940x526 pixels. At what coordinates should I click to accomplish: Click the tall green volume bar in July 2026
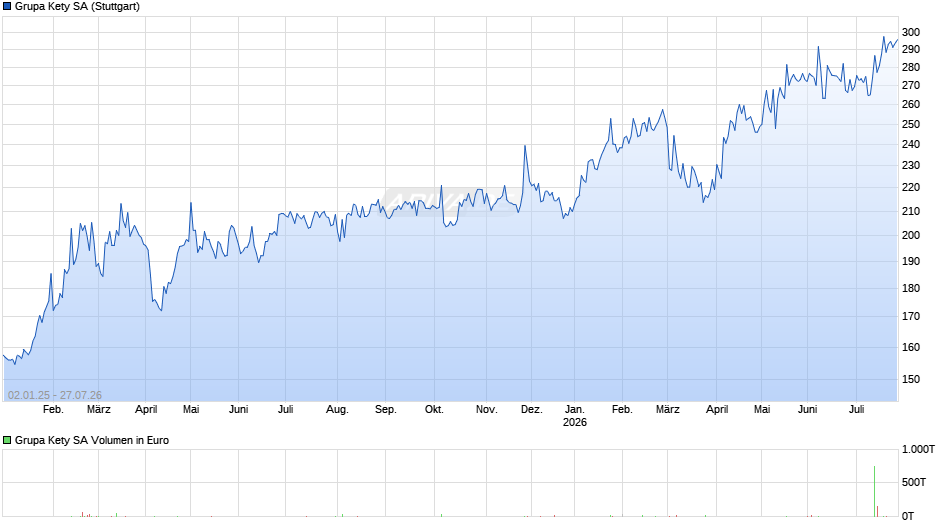(874, 491)
